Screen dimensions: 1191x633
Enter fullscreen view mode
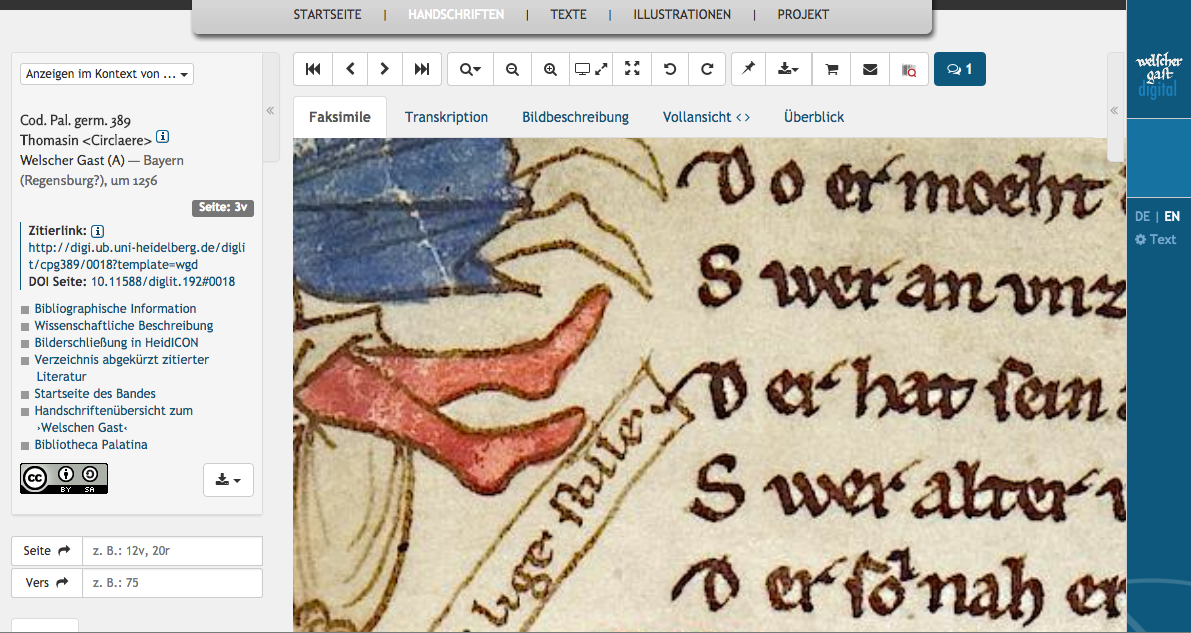tap(632, 69)
